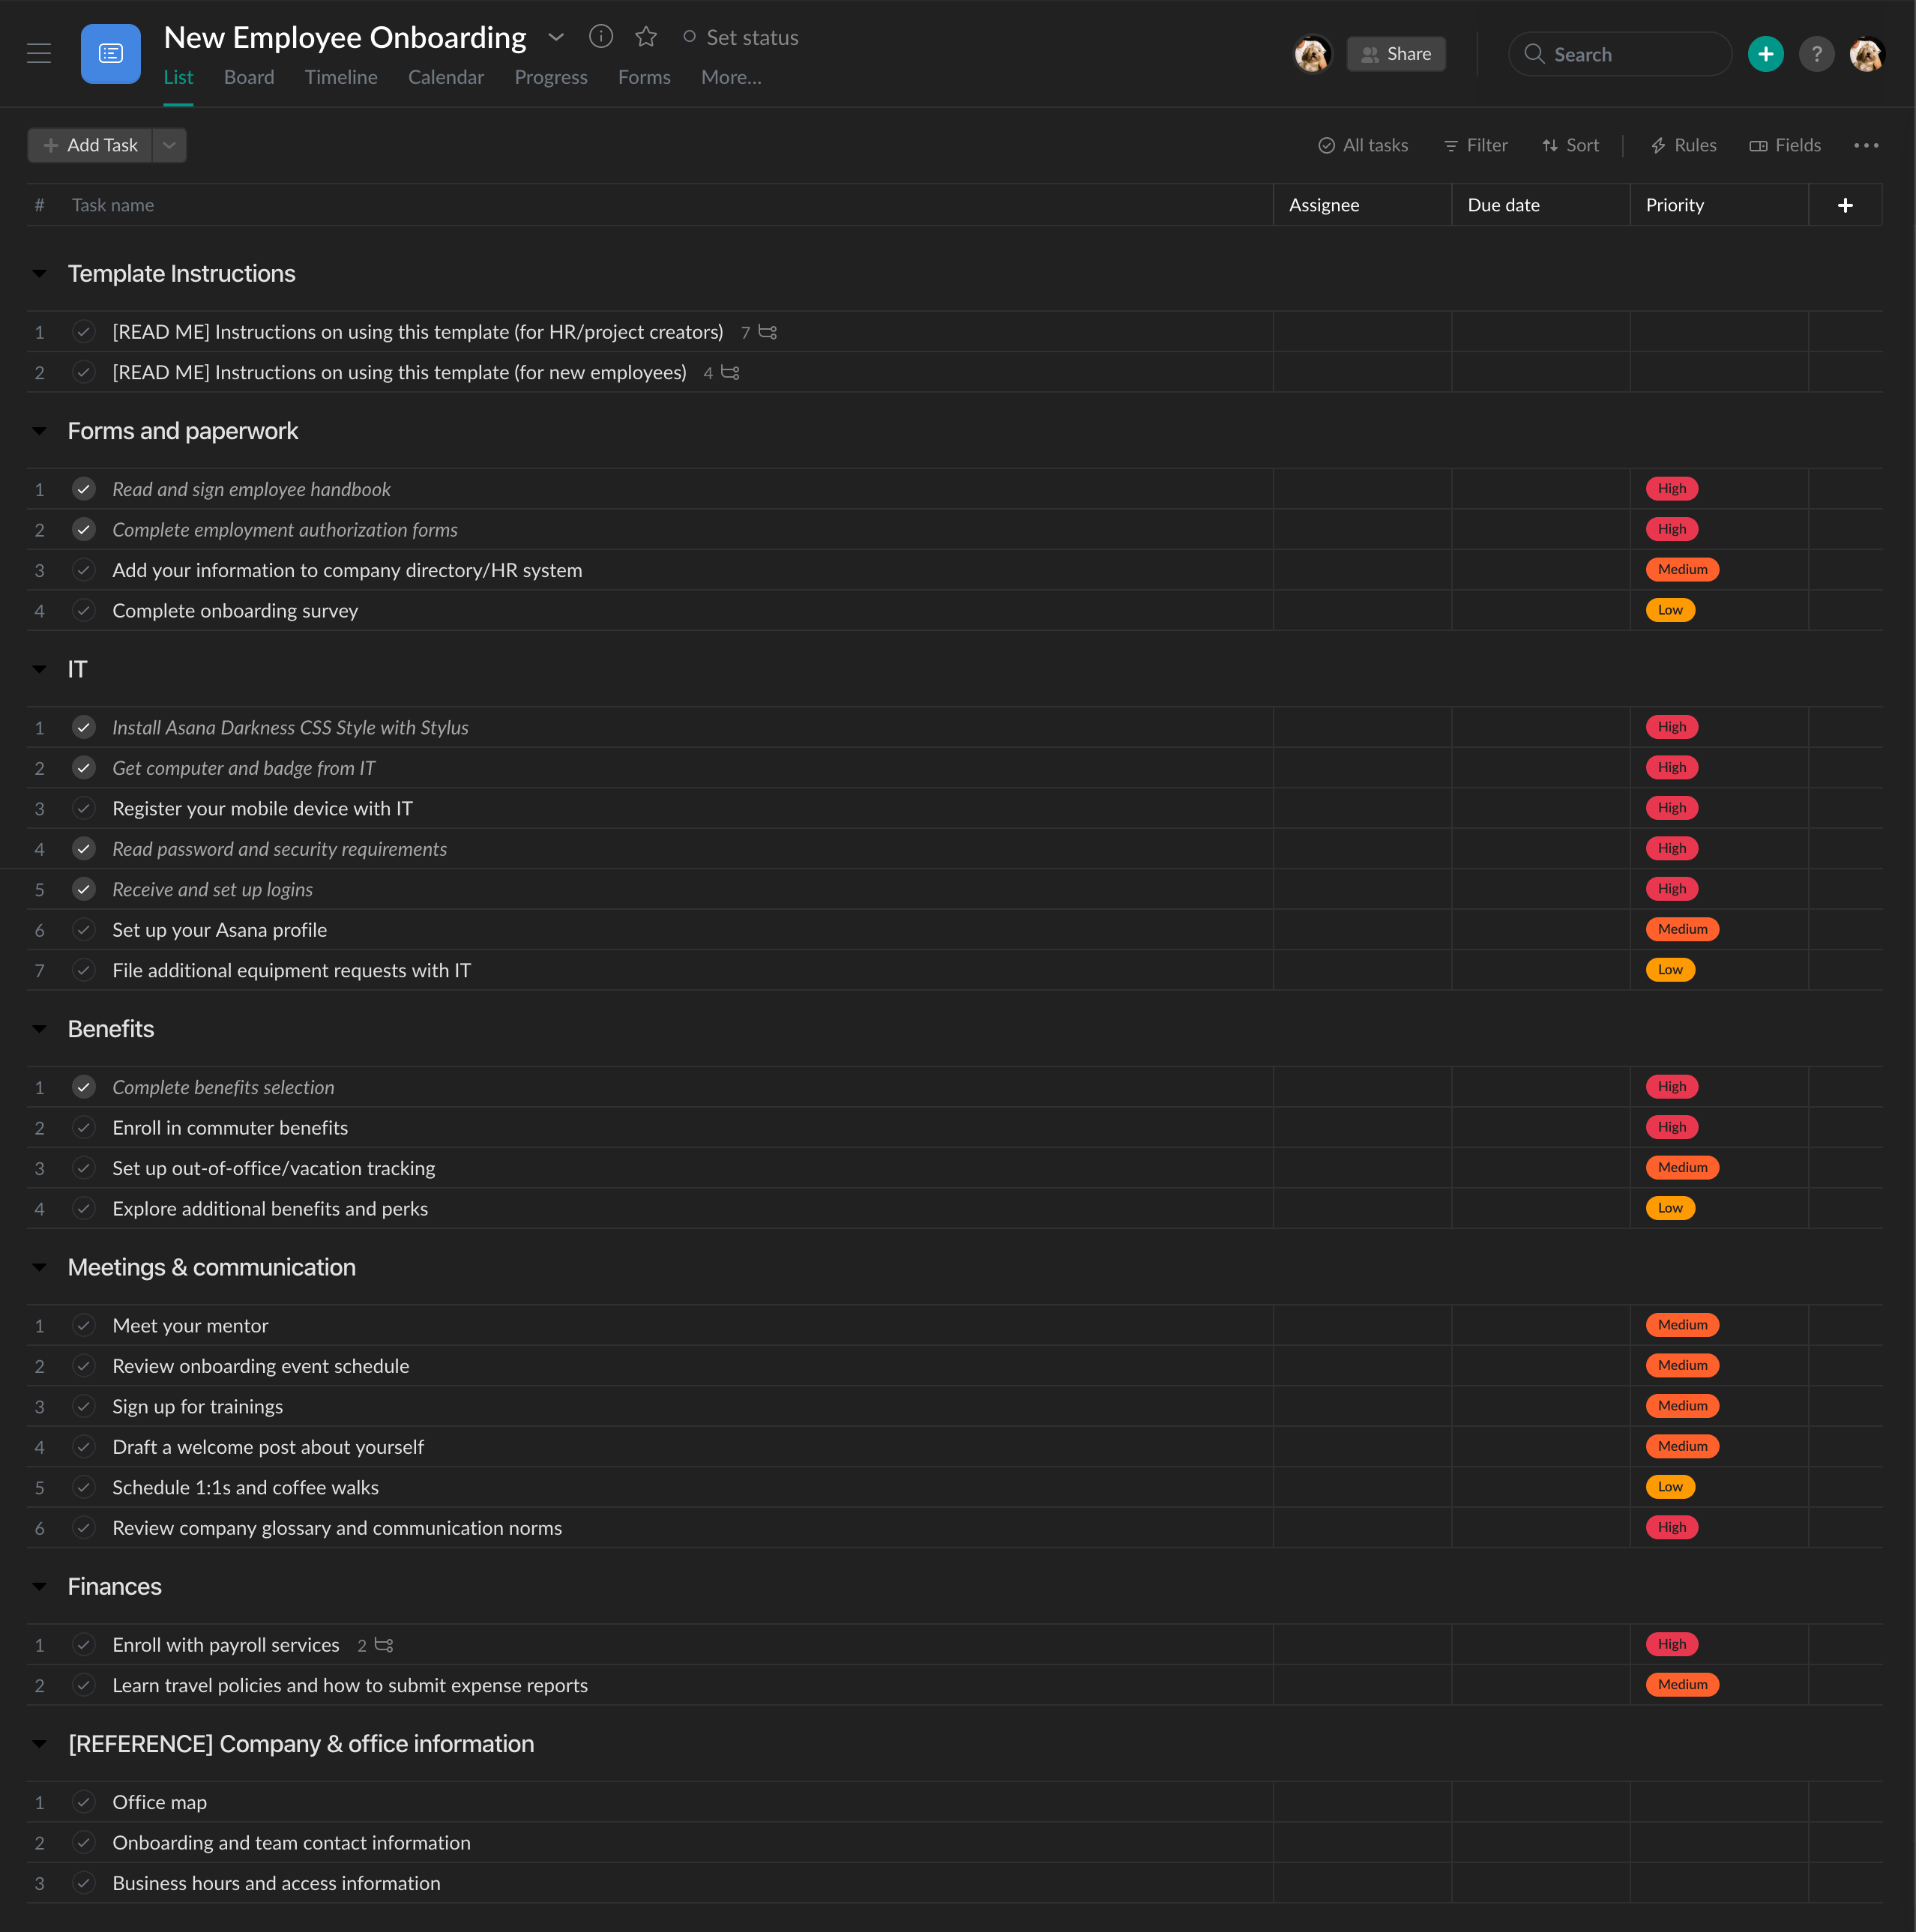The width and height of the screenshot is (1916, 1932).
Task: Click the project info icon
Action: [x=600, y=37]
